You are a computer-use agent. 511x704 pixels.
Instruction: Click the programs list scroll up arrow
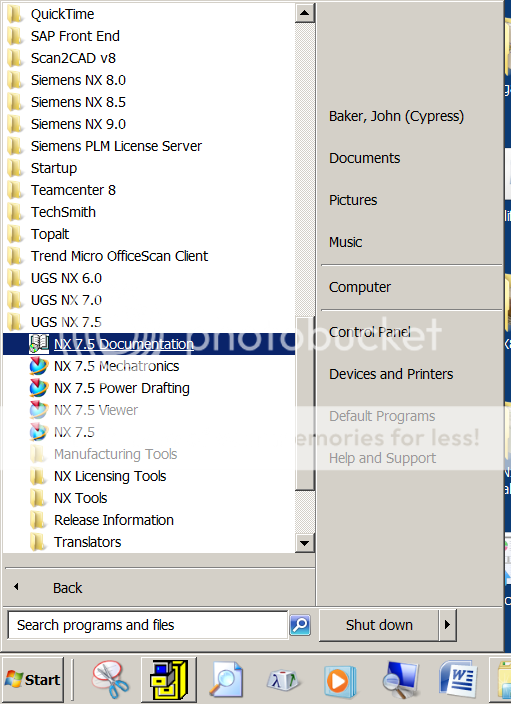(x=304, y=13)
